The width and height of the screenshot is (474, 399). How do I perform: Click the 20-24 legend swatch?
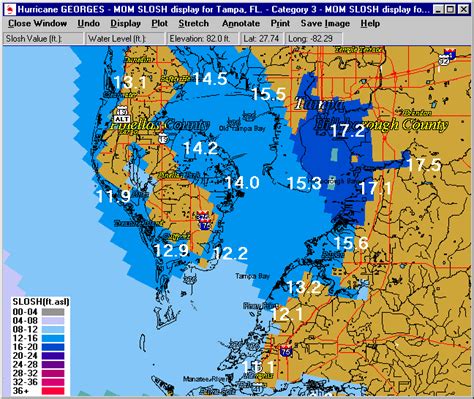tap(53, 356)
